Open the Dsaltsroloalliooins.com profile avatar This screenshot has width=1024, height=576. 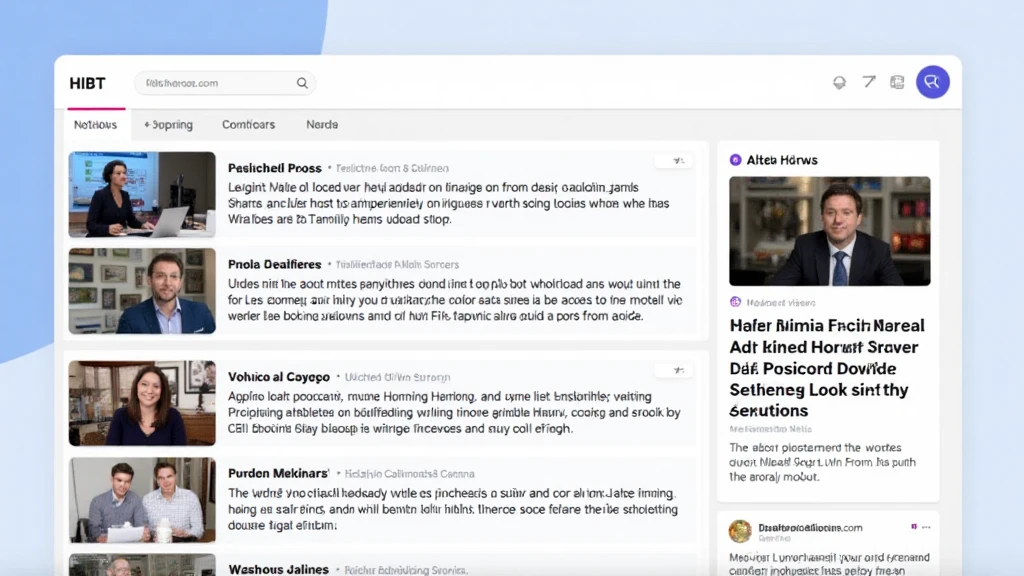click(x=740, y=531)
